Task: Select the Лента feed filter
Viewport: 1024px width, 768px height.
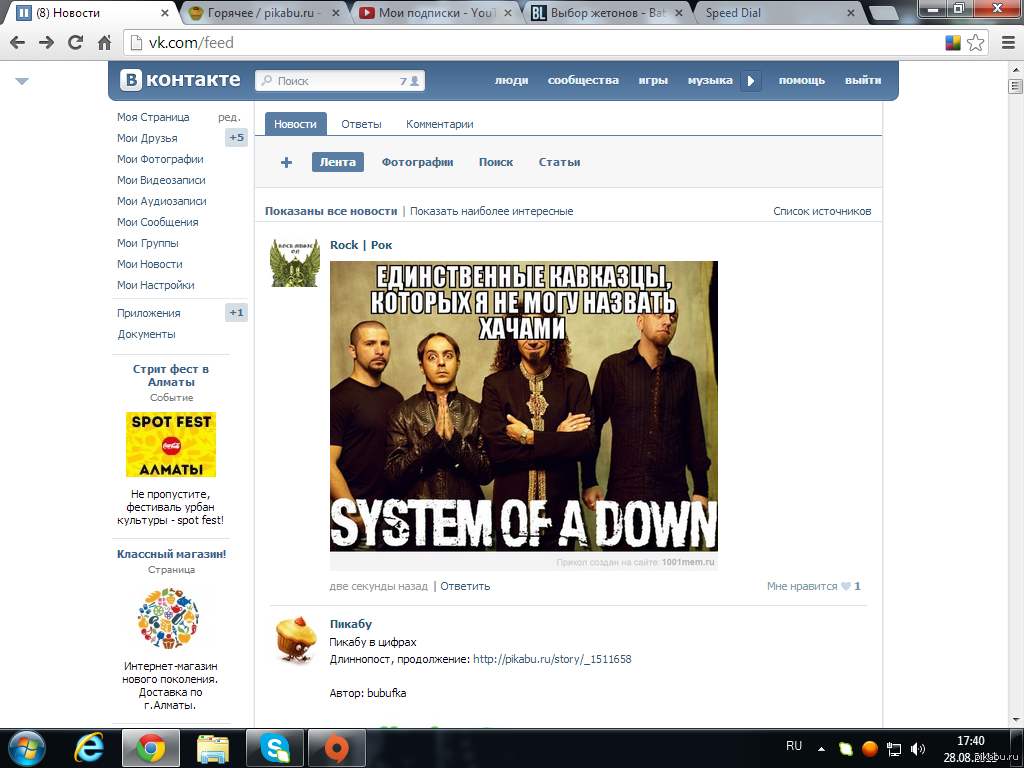Action: click(x=338, y=162)
